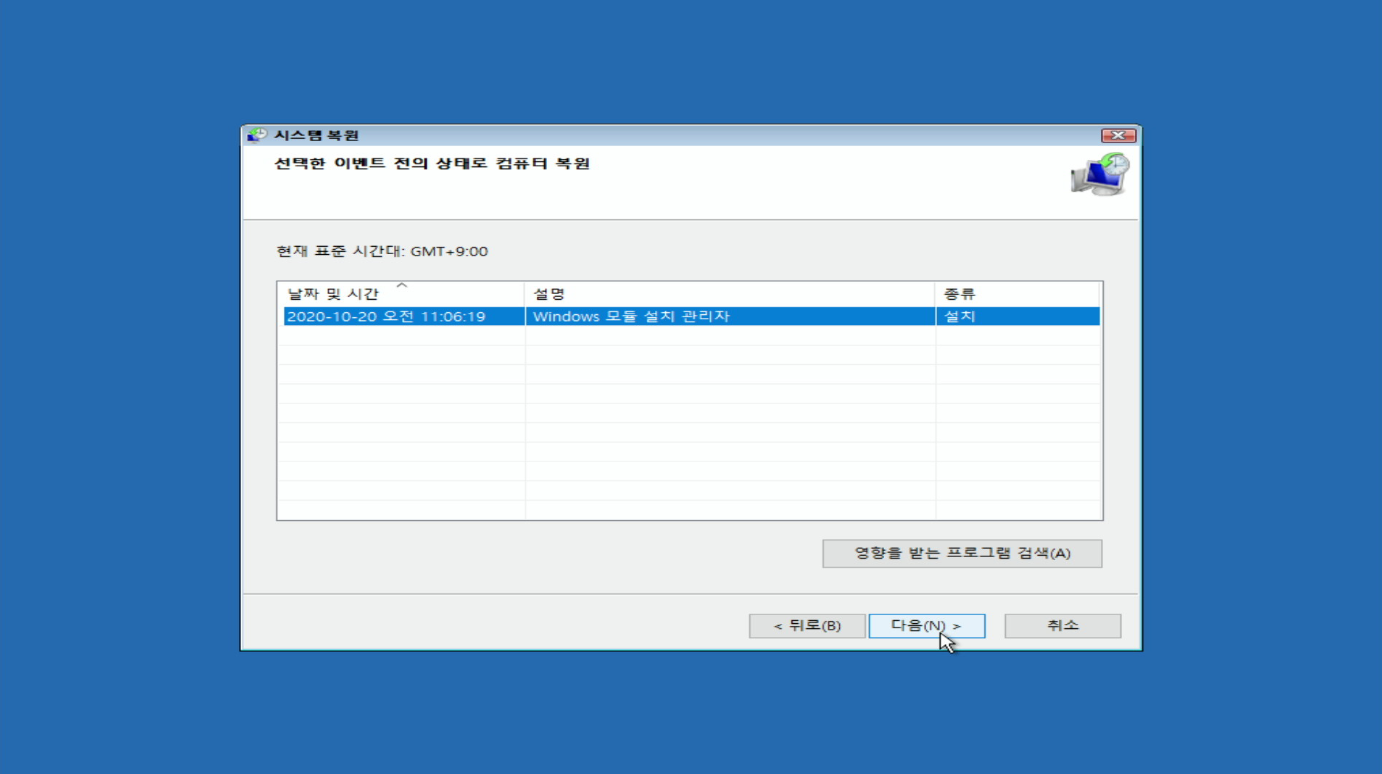Click the 설명 column header
This screenshot has width=1382, height=774.
click(730, 294)
